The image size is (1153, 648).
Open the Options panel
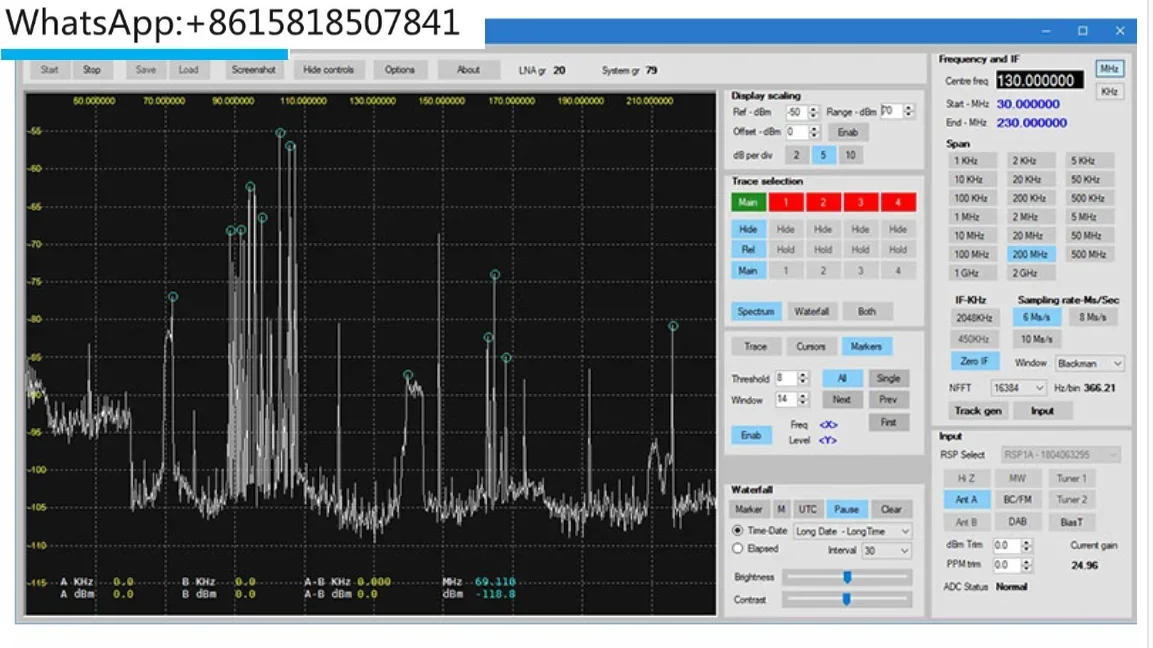[x=400, y=69]
